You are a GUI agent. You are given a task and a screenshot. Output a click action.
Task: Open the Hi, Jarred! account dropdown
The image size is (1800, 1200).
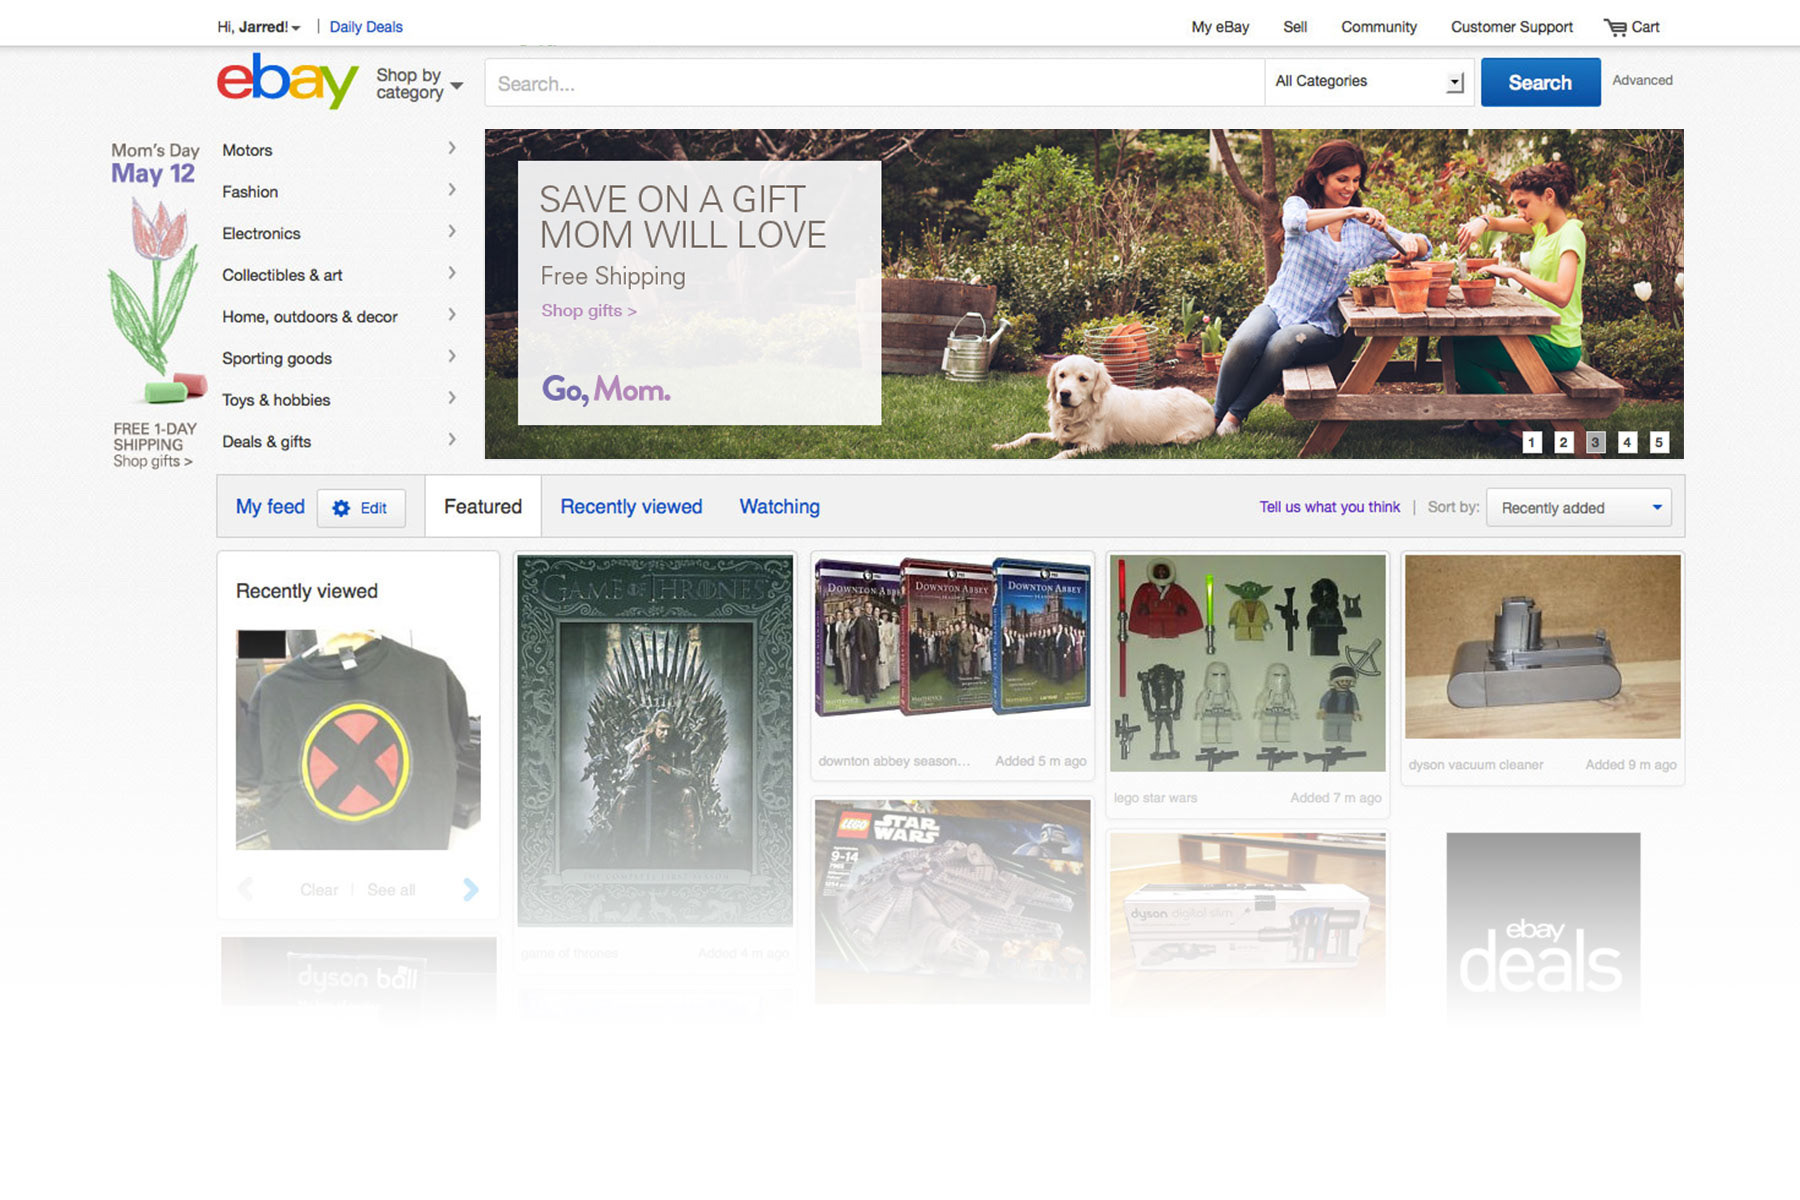point(259,27)
